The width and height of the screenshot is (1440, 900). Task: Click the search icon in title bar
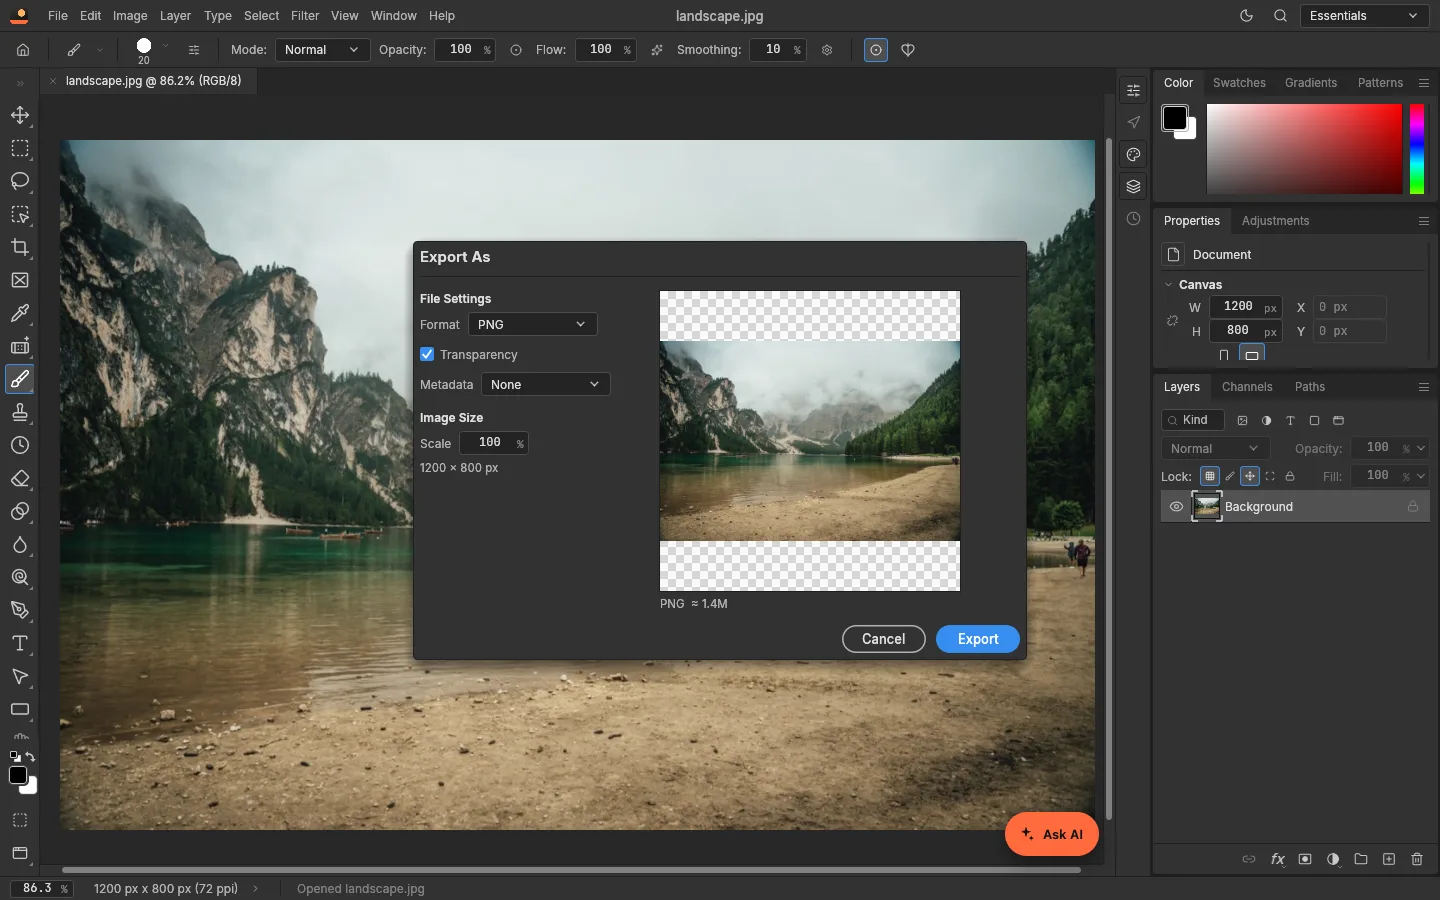coord(1280,15)
